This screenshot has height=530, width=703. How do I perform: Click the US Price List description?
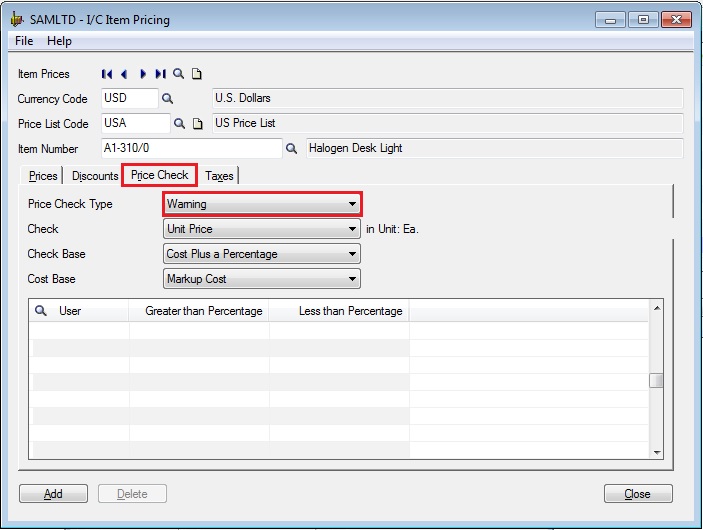click(x=447, y=123)
